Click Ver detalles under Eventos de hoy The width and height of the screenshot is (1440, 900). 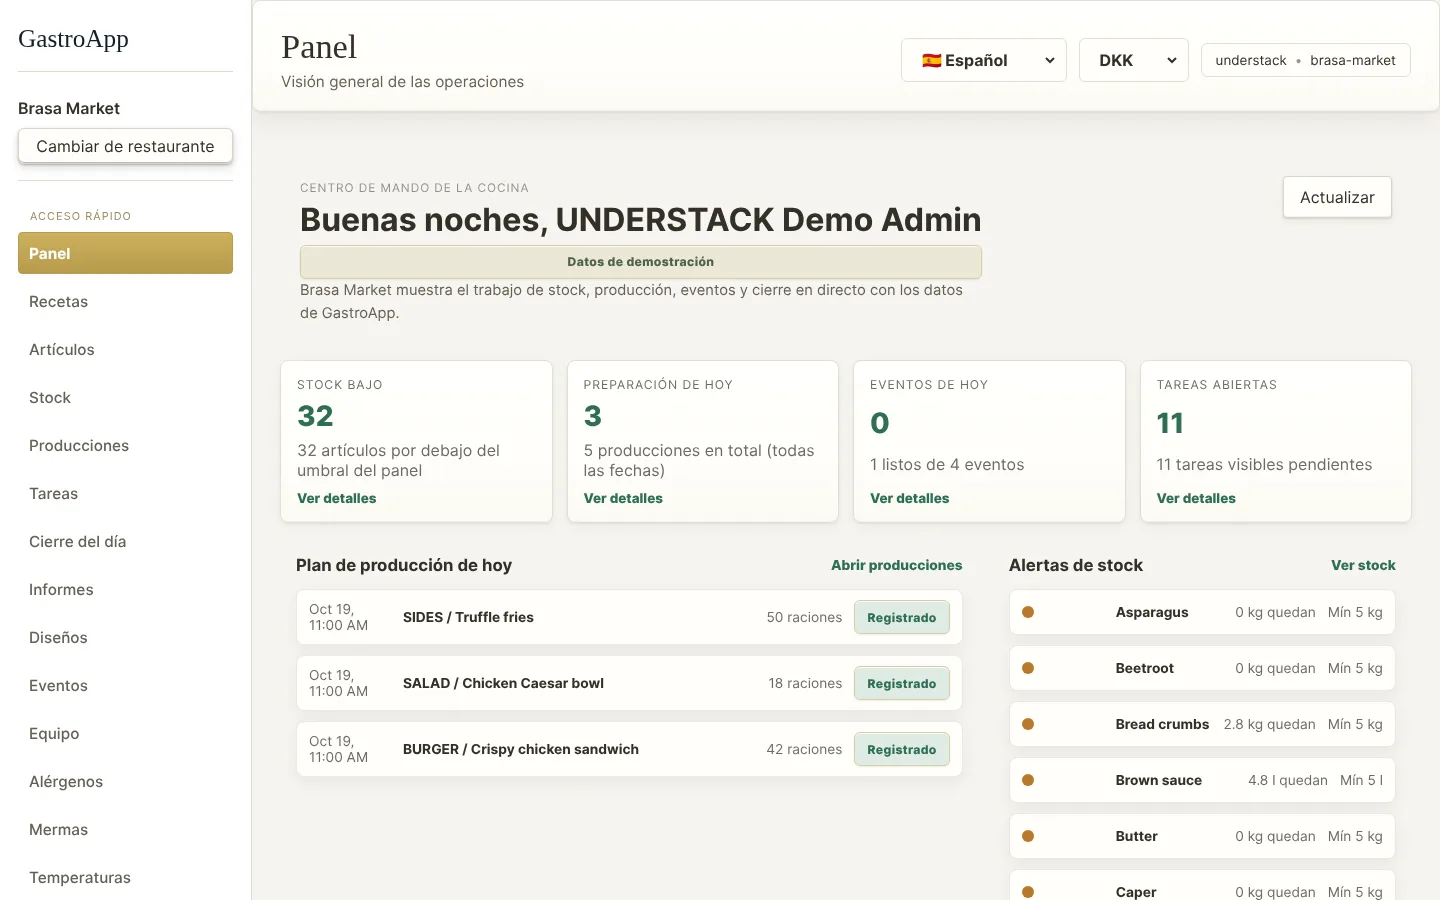910,498
